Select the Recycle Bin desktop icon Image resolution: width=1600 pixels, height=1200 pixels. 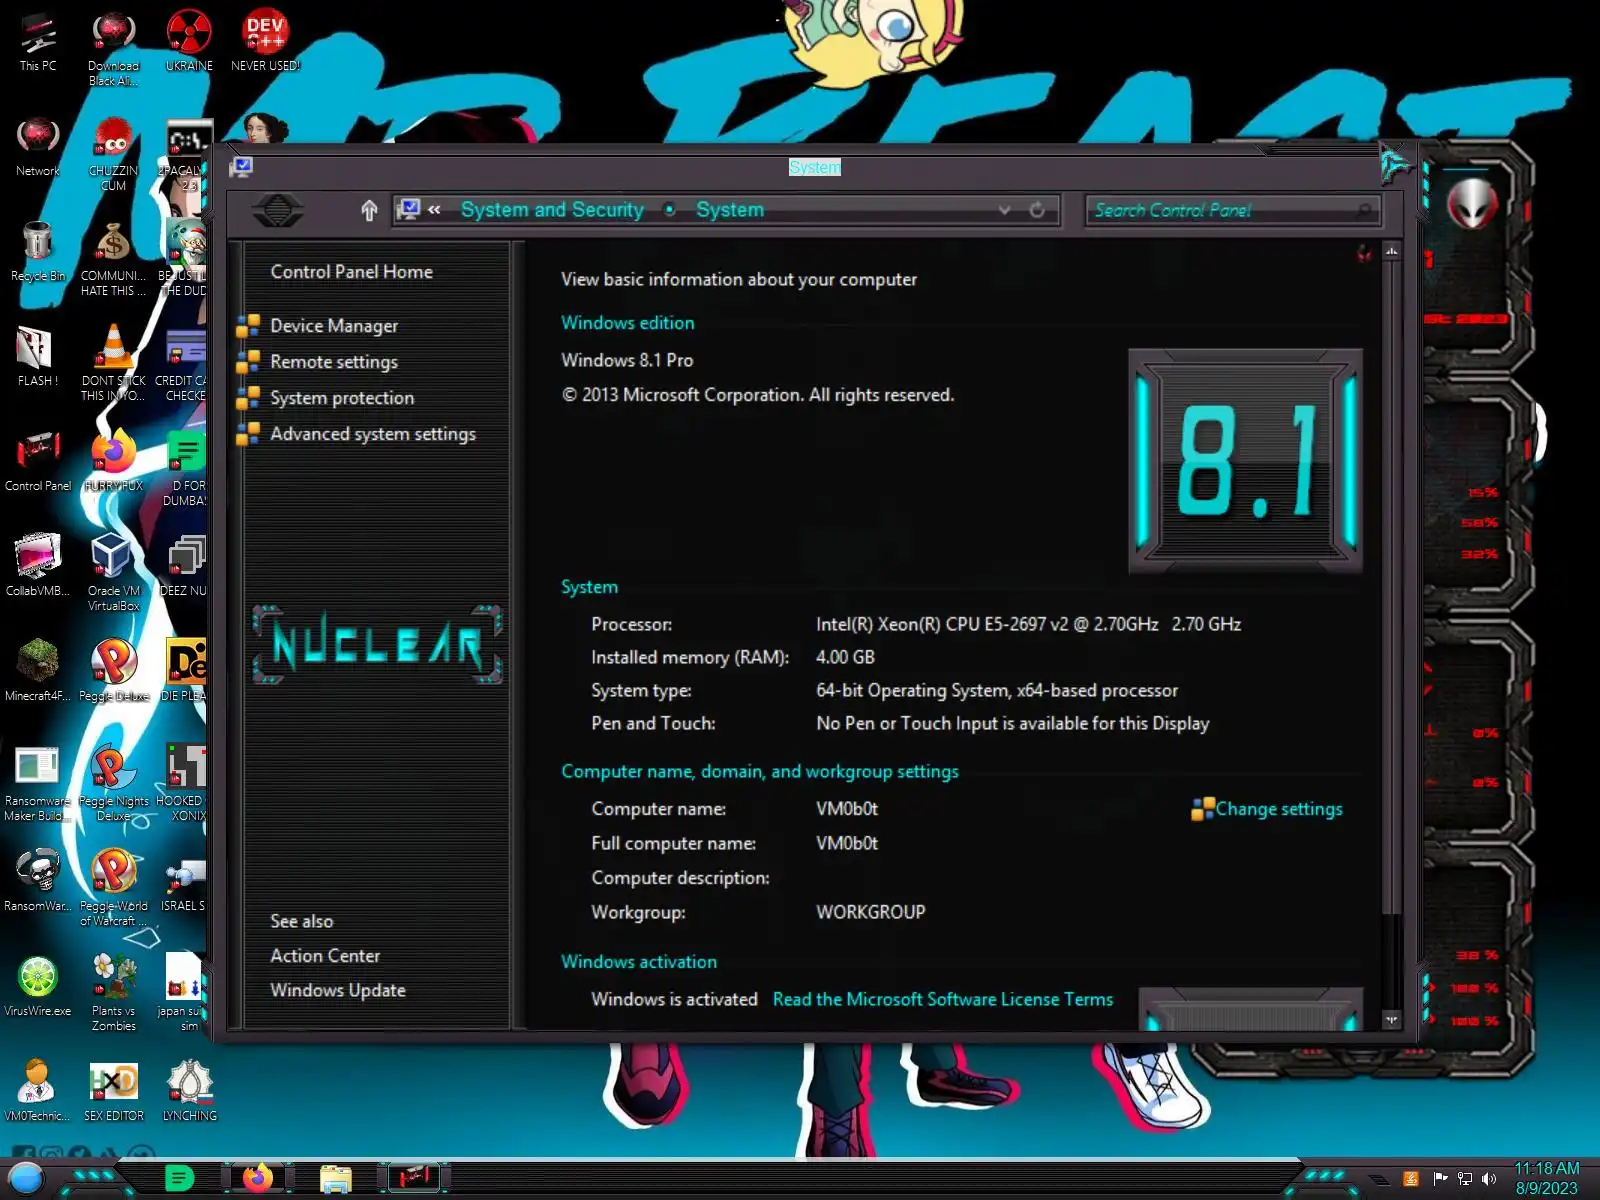point(38,252)
